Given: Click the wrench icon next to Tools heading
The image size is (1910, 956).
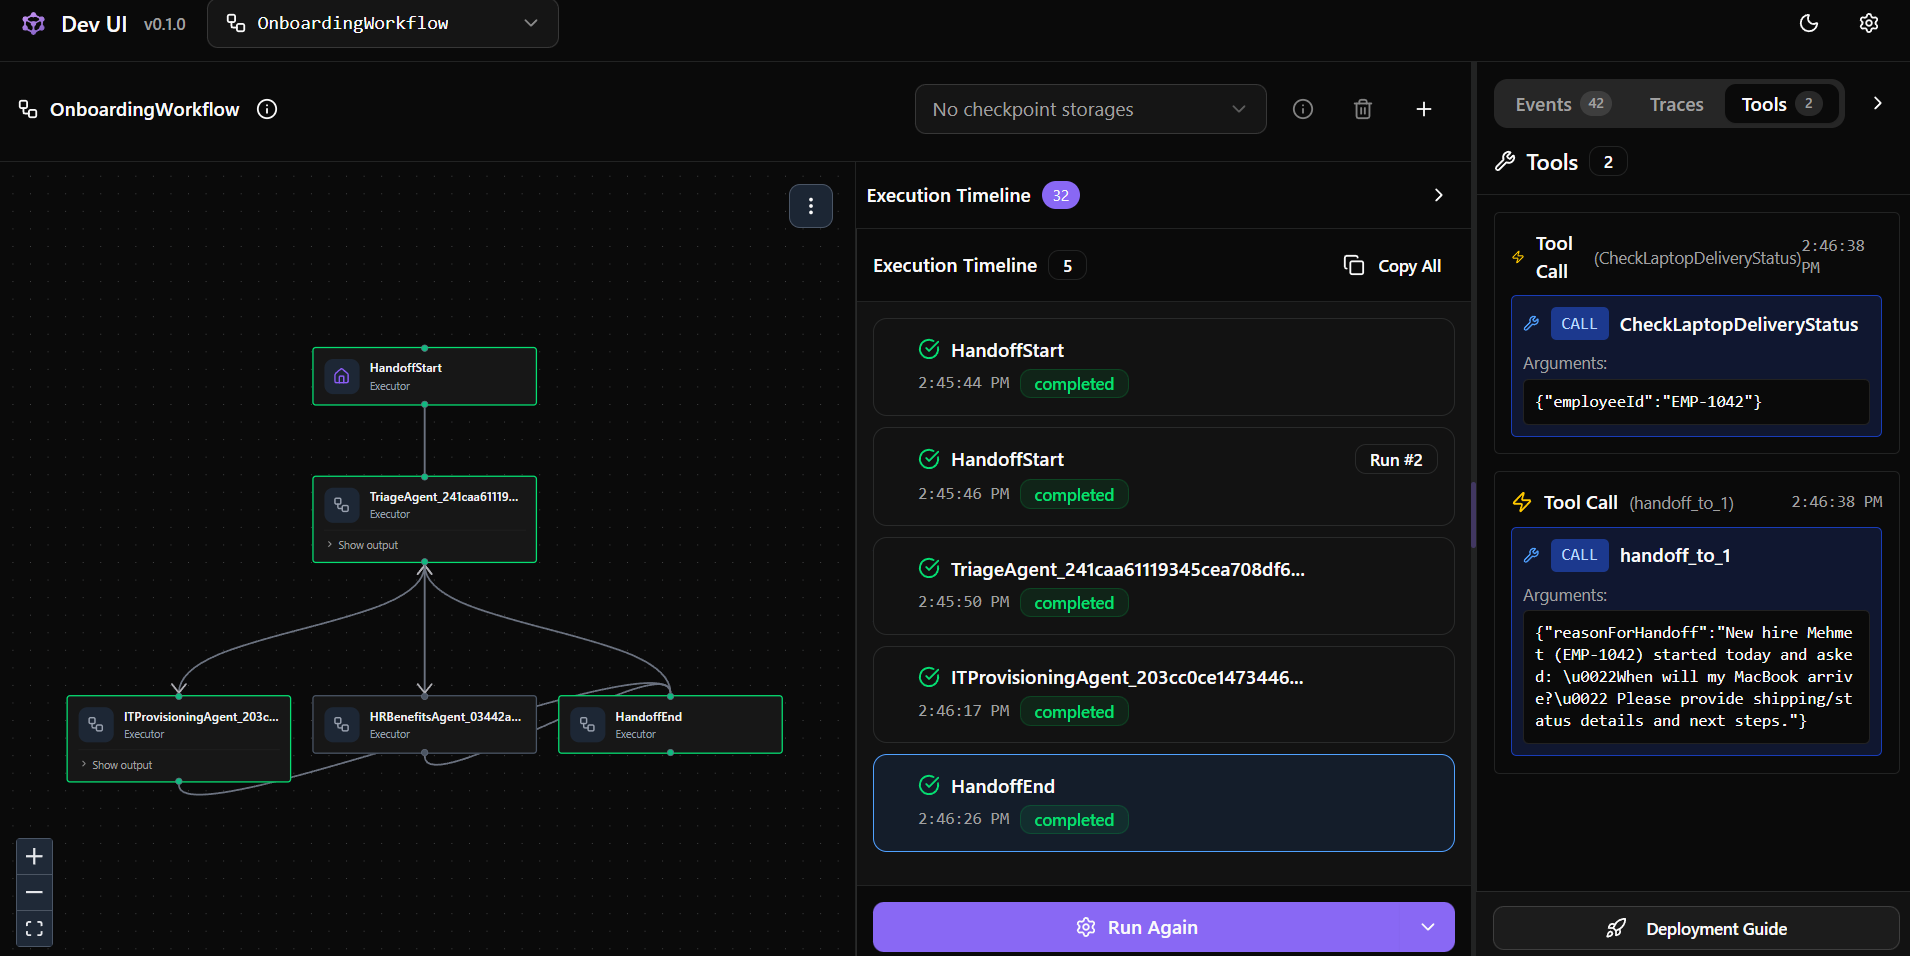Looking at the screenshot, I should pyautogui.click(x=1506, y=161).
